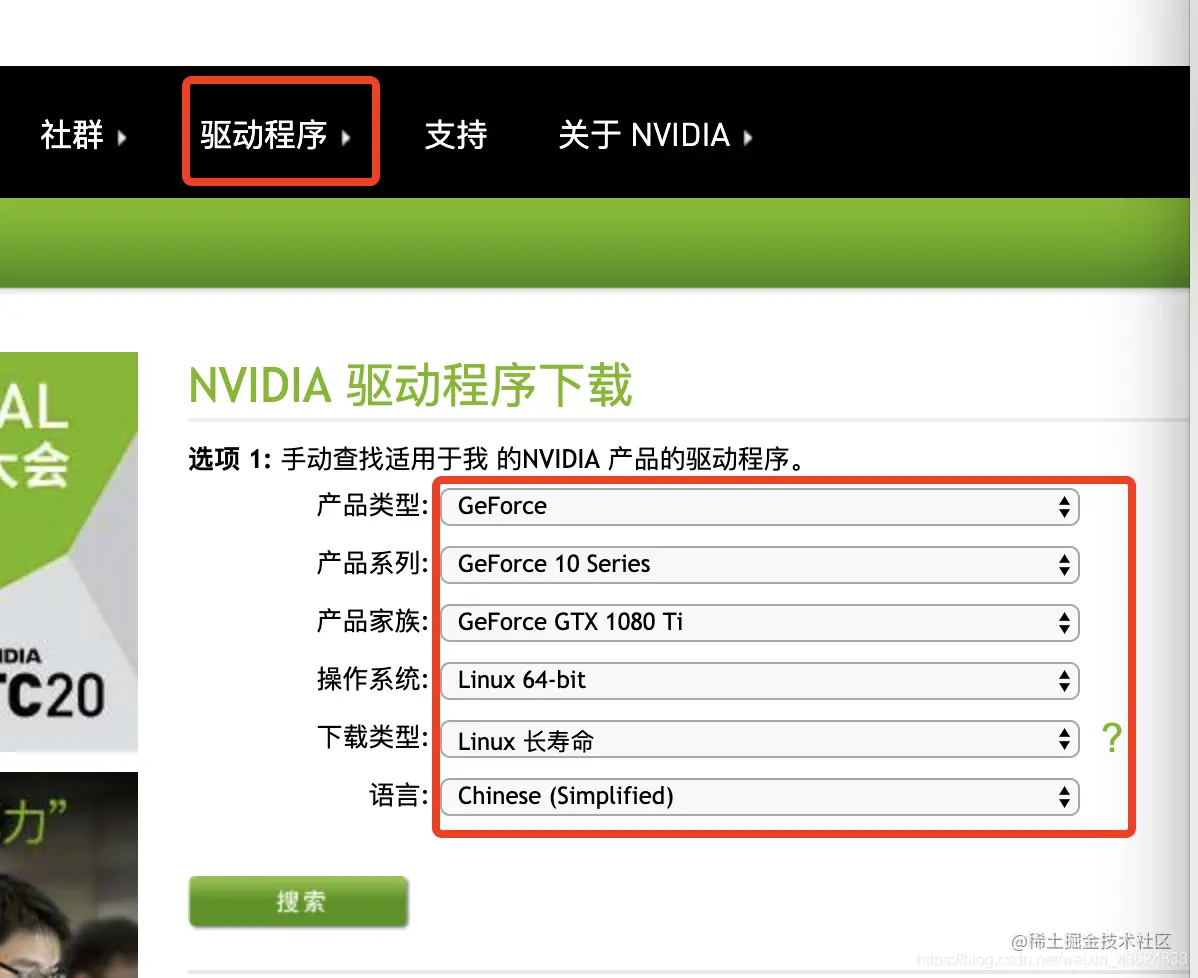Expand the 操作系统 dropdown showing Linux 64-bit
The width and height of the screenshot is (1198, 978).
coord(760,681)
